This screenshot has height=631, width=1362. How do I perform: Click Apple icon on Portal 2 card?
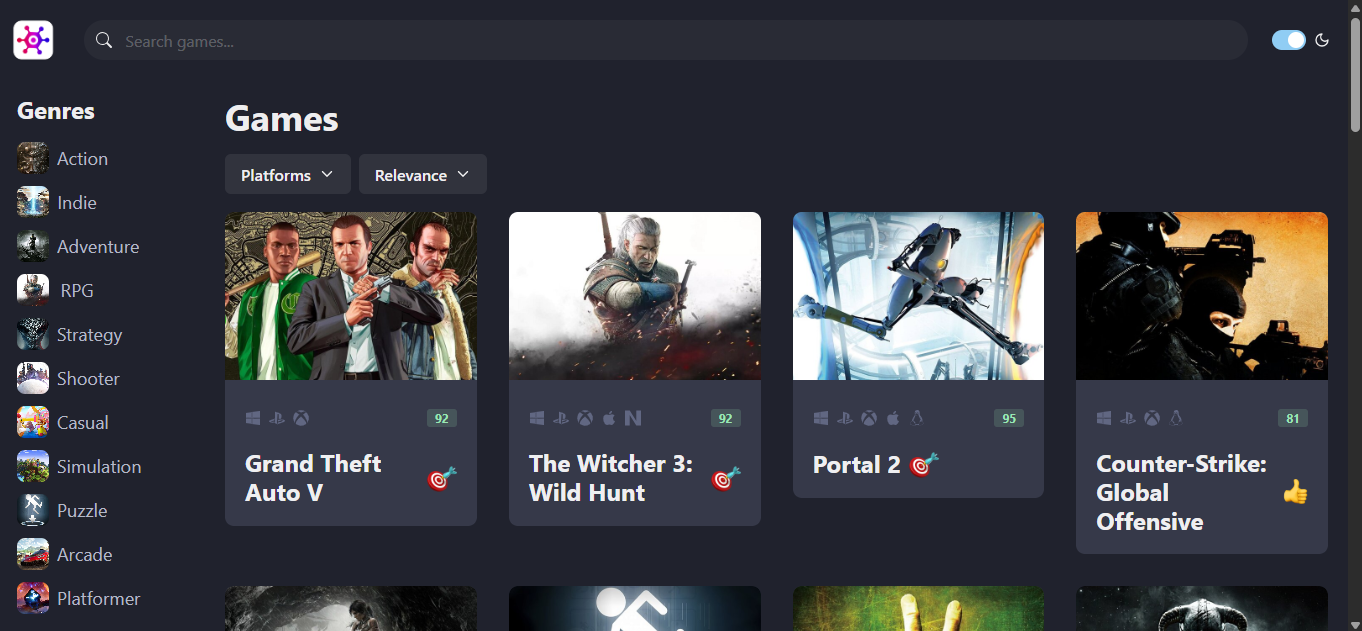[893, 418]
